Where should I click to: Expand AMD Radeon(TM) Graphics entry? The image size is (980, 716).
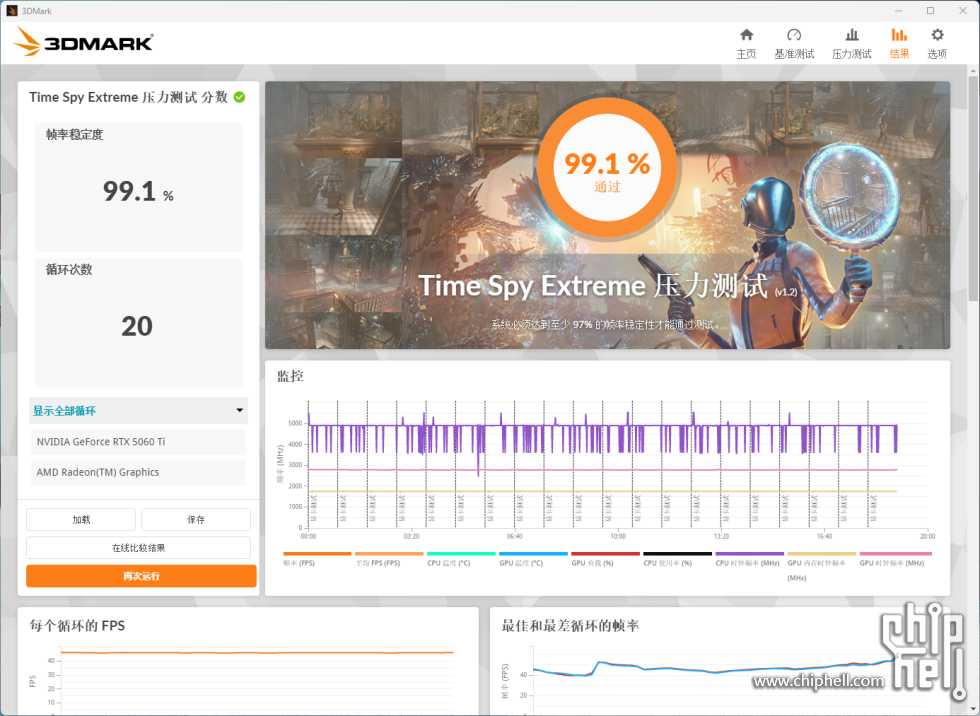click(139, 472)
